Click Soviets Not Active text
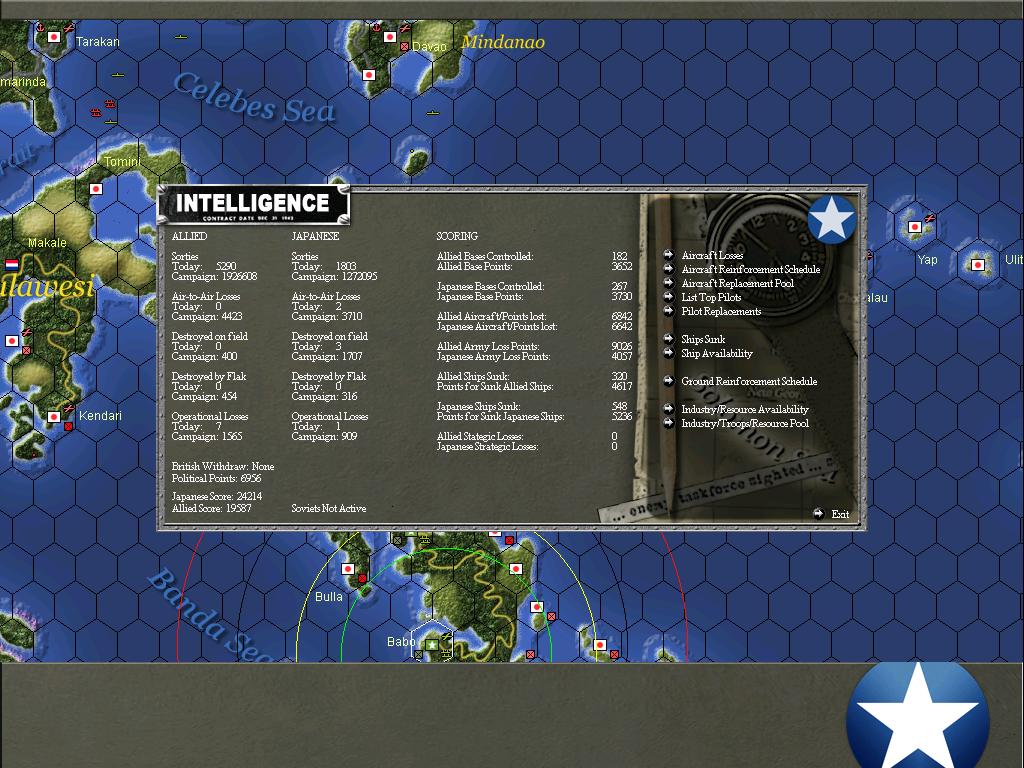 click(328, 508)
